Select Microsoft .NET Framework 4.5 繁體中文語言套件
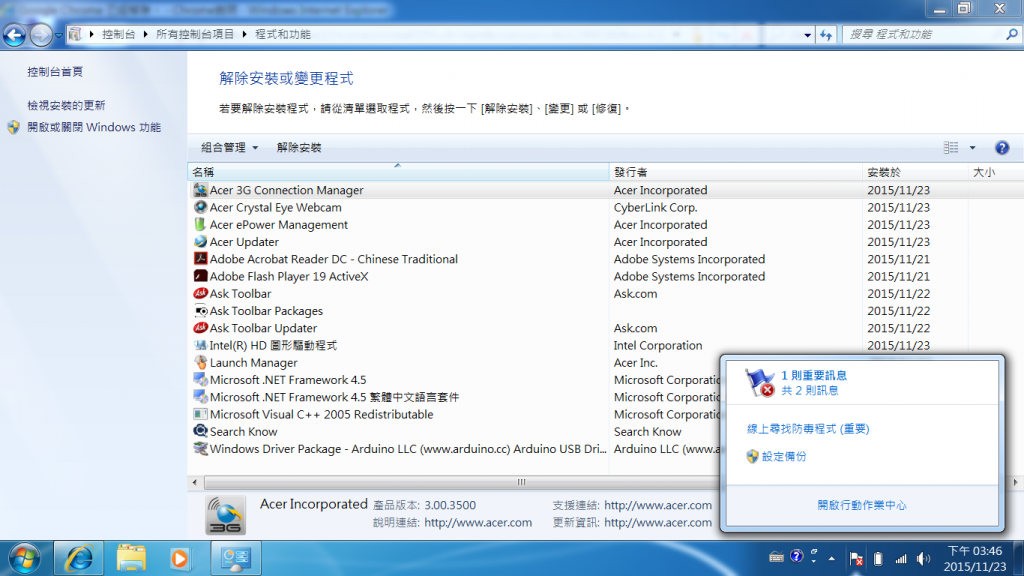1024x576 pixels. [x=334, y=397]
